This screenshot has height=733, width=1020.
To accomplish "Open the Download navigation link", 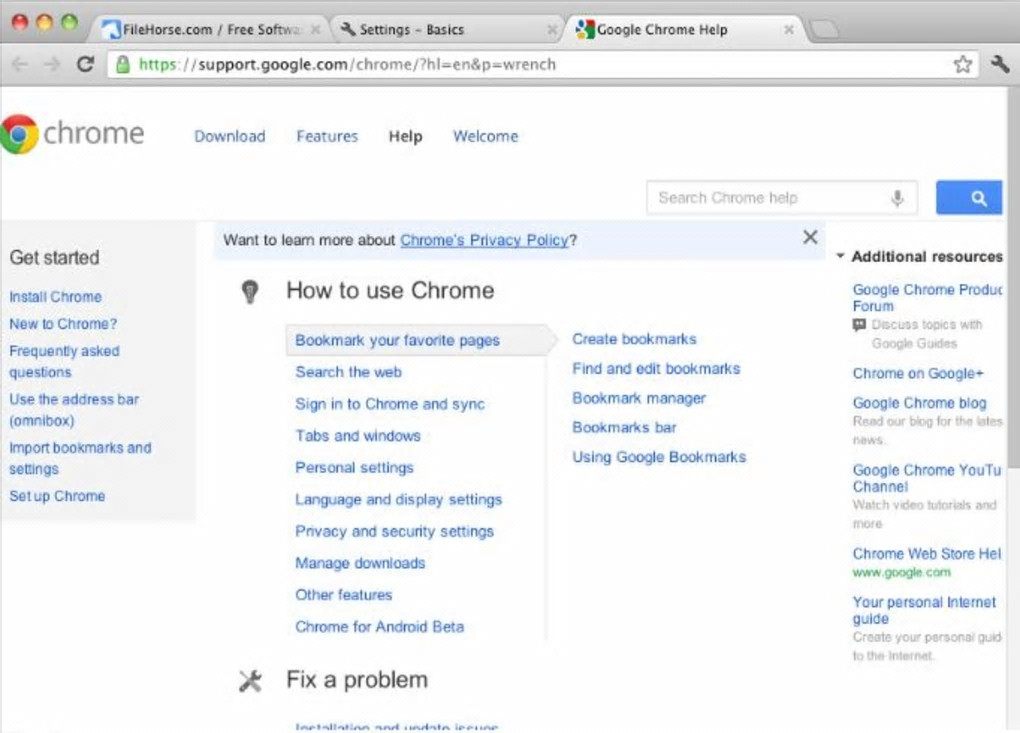I will pyautogui.click(x=230, y=137).
